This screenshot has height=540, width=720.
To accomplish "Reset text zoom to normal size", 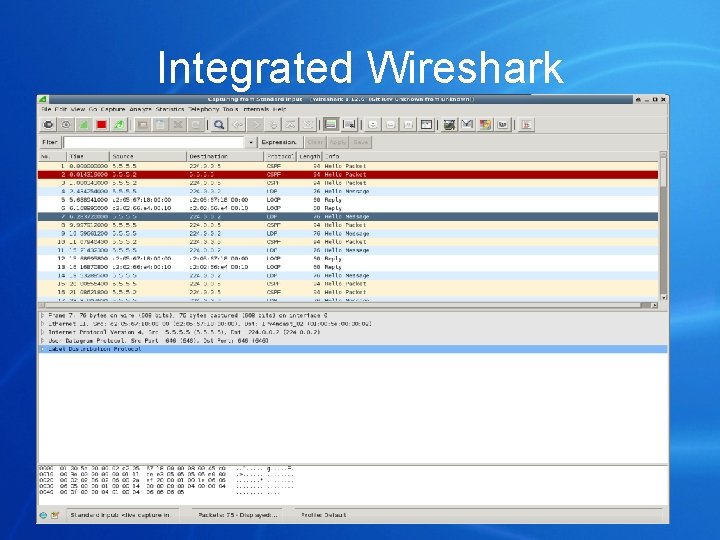I will [408, 124].
